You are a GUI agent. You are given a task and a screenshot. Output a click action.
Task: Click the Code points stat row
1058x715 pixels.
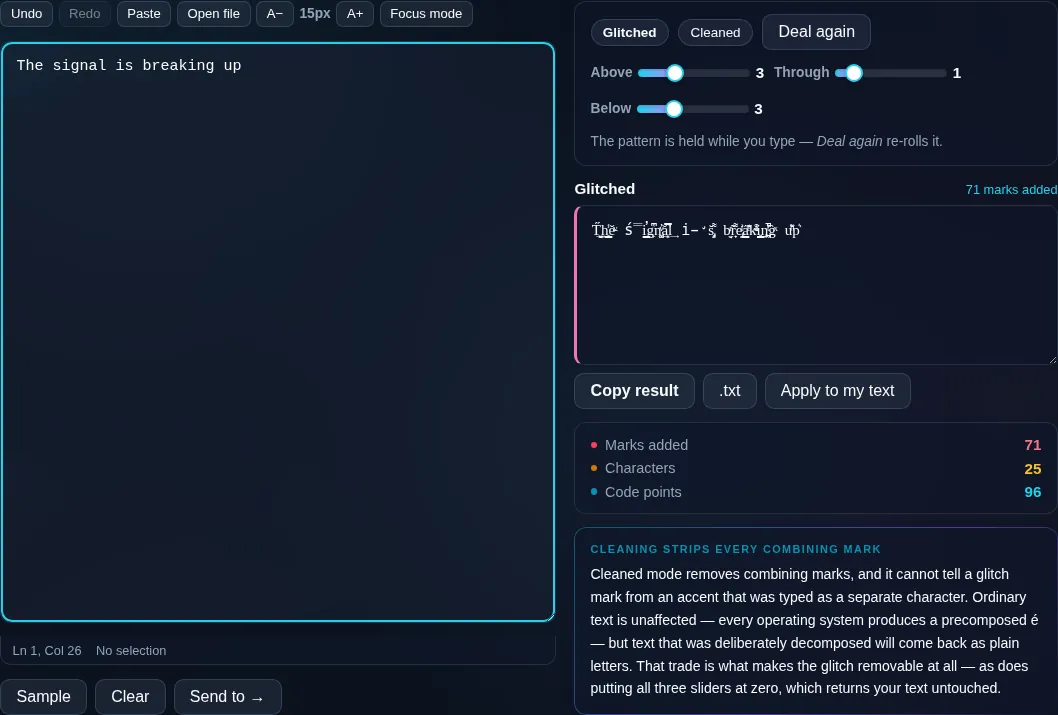tap(816, 492)
